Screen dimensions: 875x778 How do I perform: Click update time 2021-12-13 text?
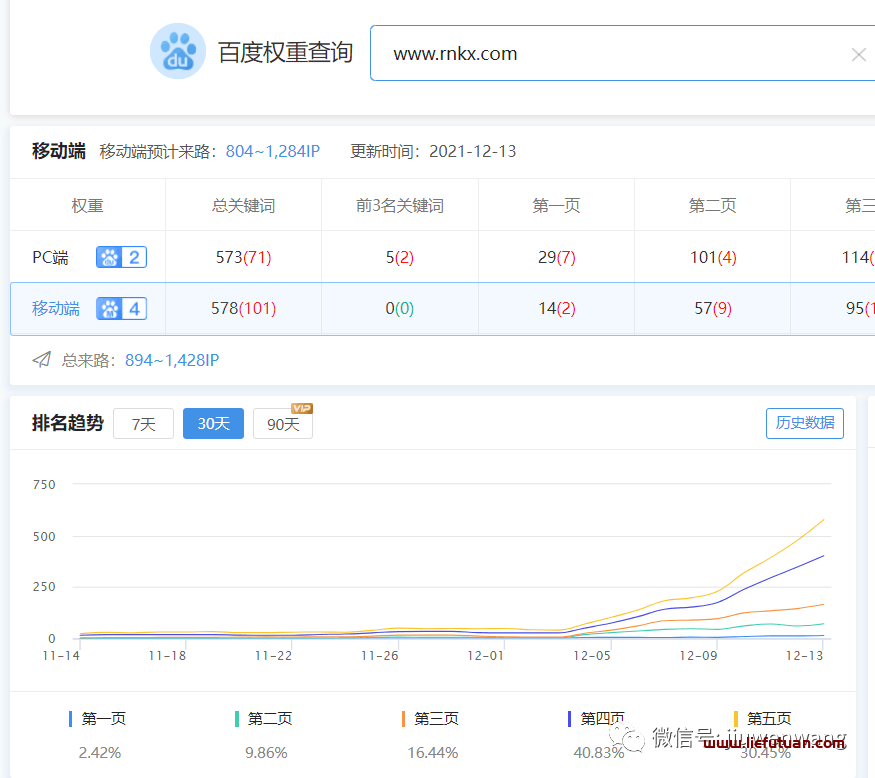click(x=473, y=151)
